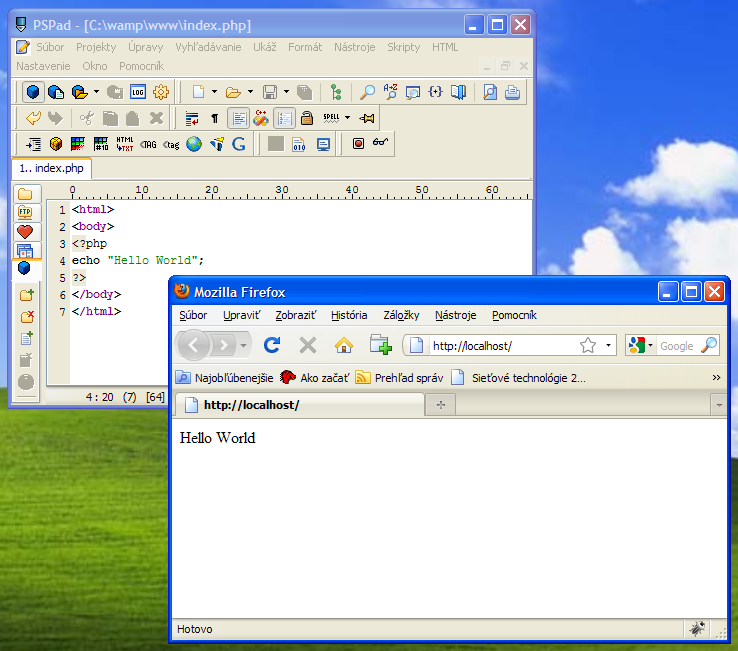Click line 4 echo code in PSPad editor
Image resolution: width=738 pixels, height=651 pixels.
pos(137,260)
